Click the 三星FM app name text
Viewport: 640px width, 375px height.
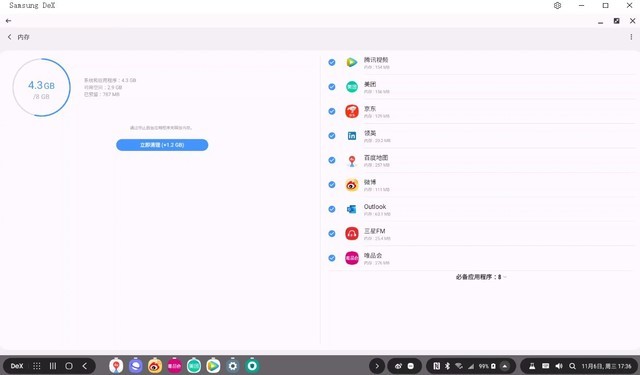tap(374, 231)
